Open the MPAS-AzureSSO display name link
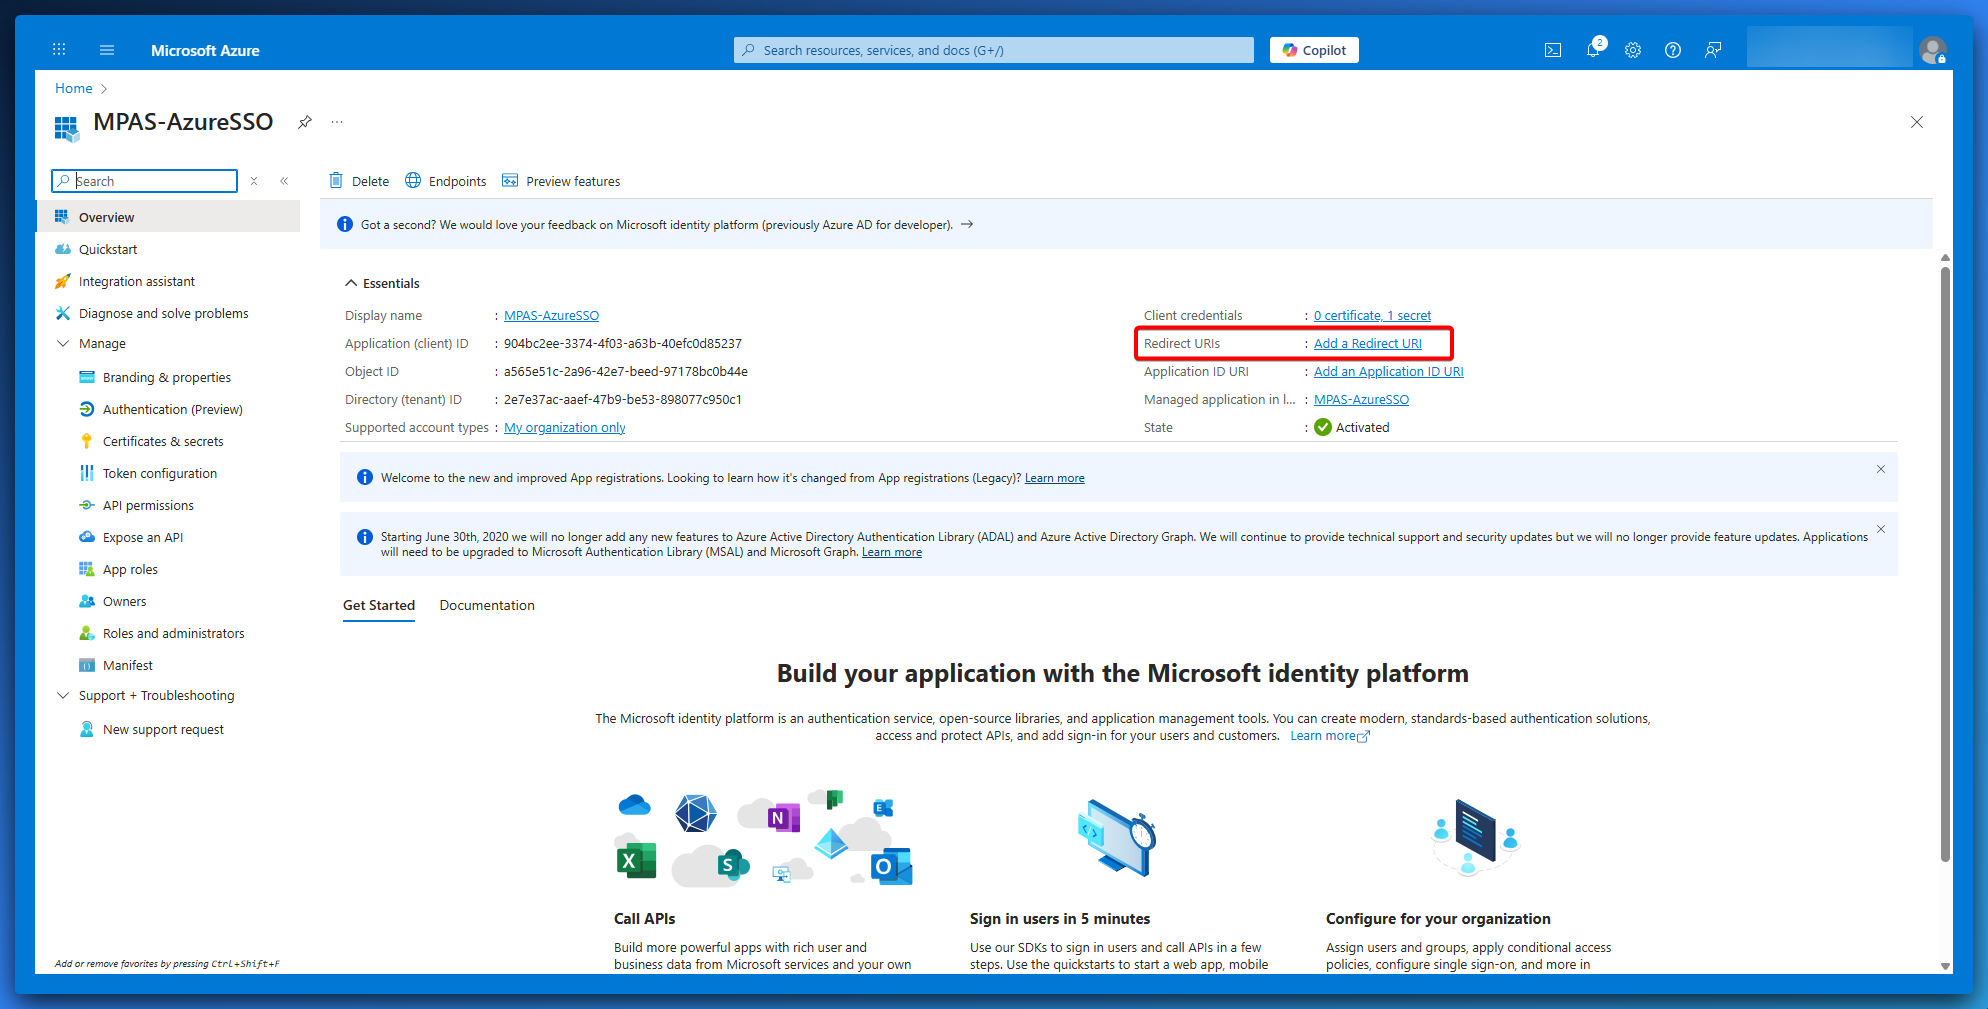 coord(552,315)
